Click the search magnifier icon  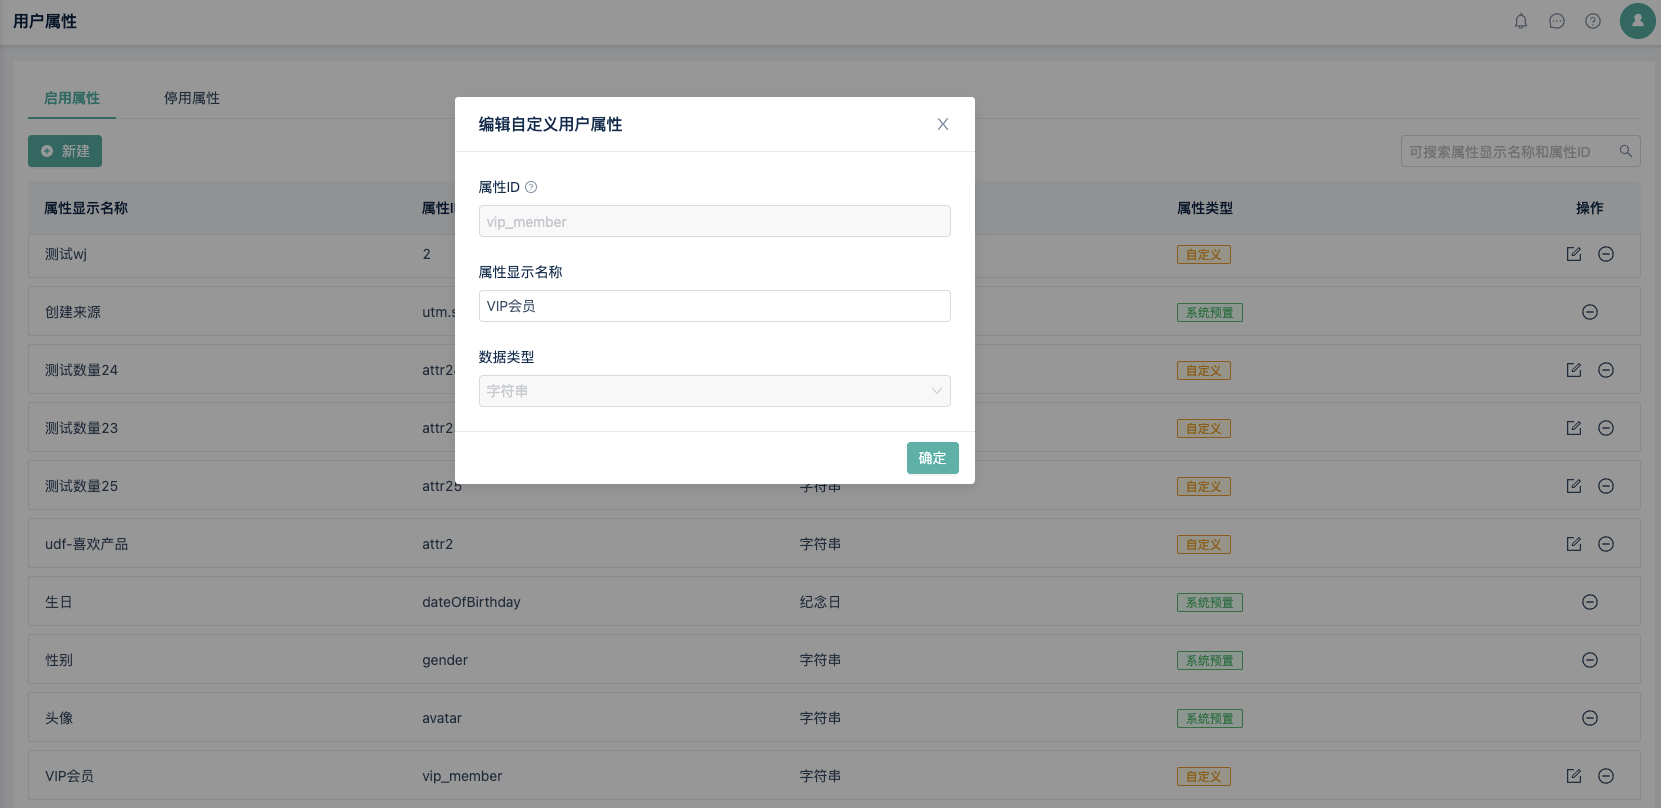coord(1626,151)
